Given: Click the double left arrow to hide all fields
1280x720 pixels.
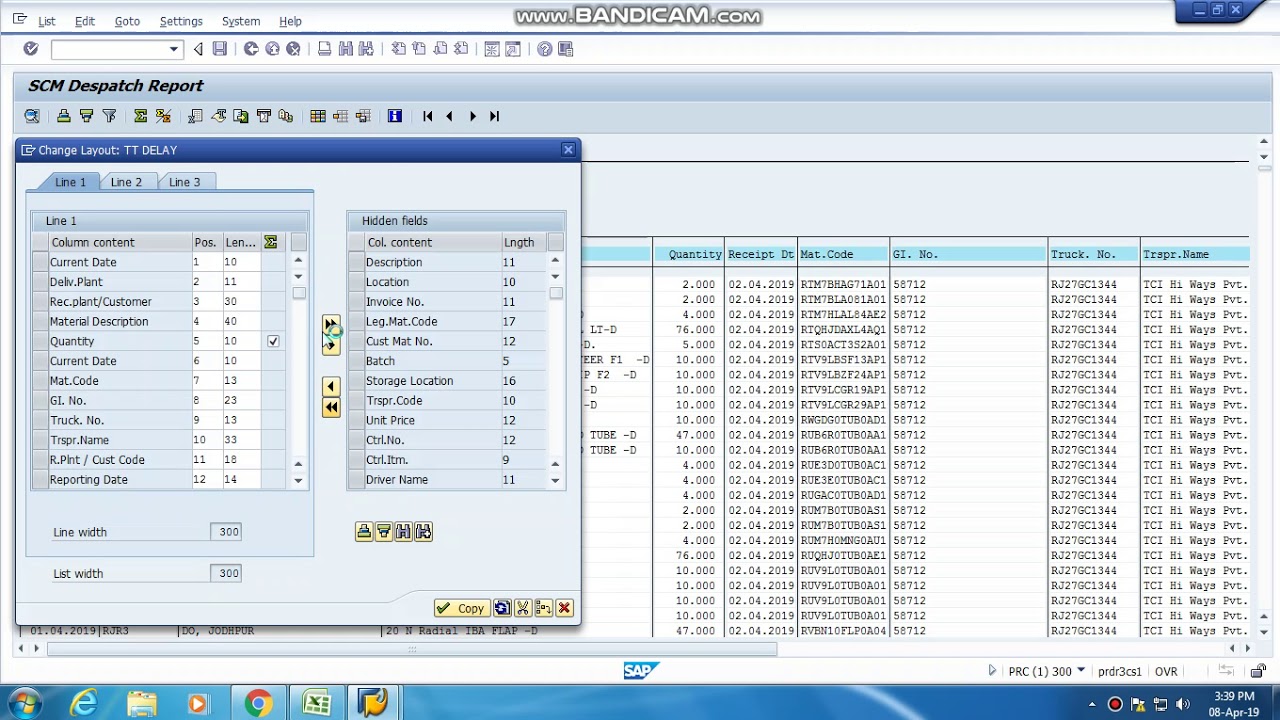Looking at the screenshot, I should [x=331, y=407].
